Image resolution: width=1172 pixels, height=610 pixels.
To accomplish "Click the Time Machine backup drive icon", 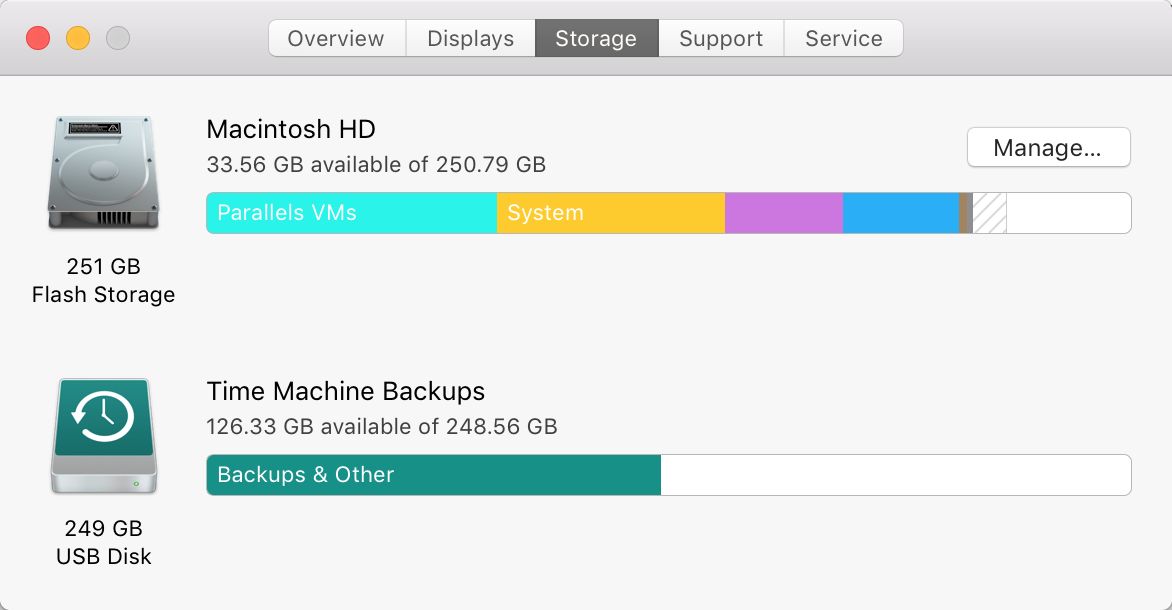I will (104, 436).
